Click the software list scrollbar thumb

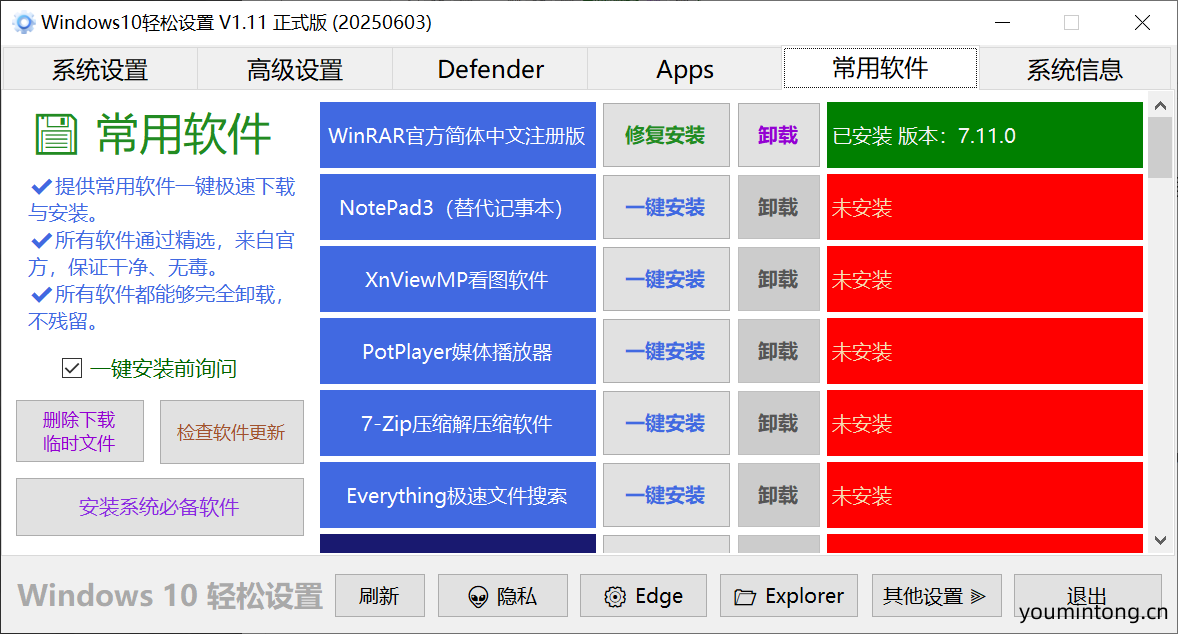point(1160,147)
